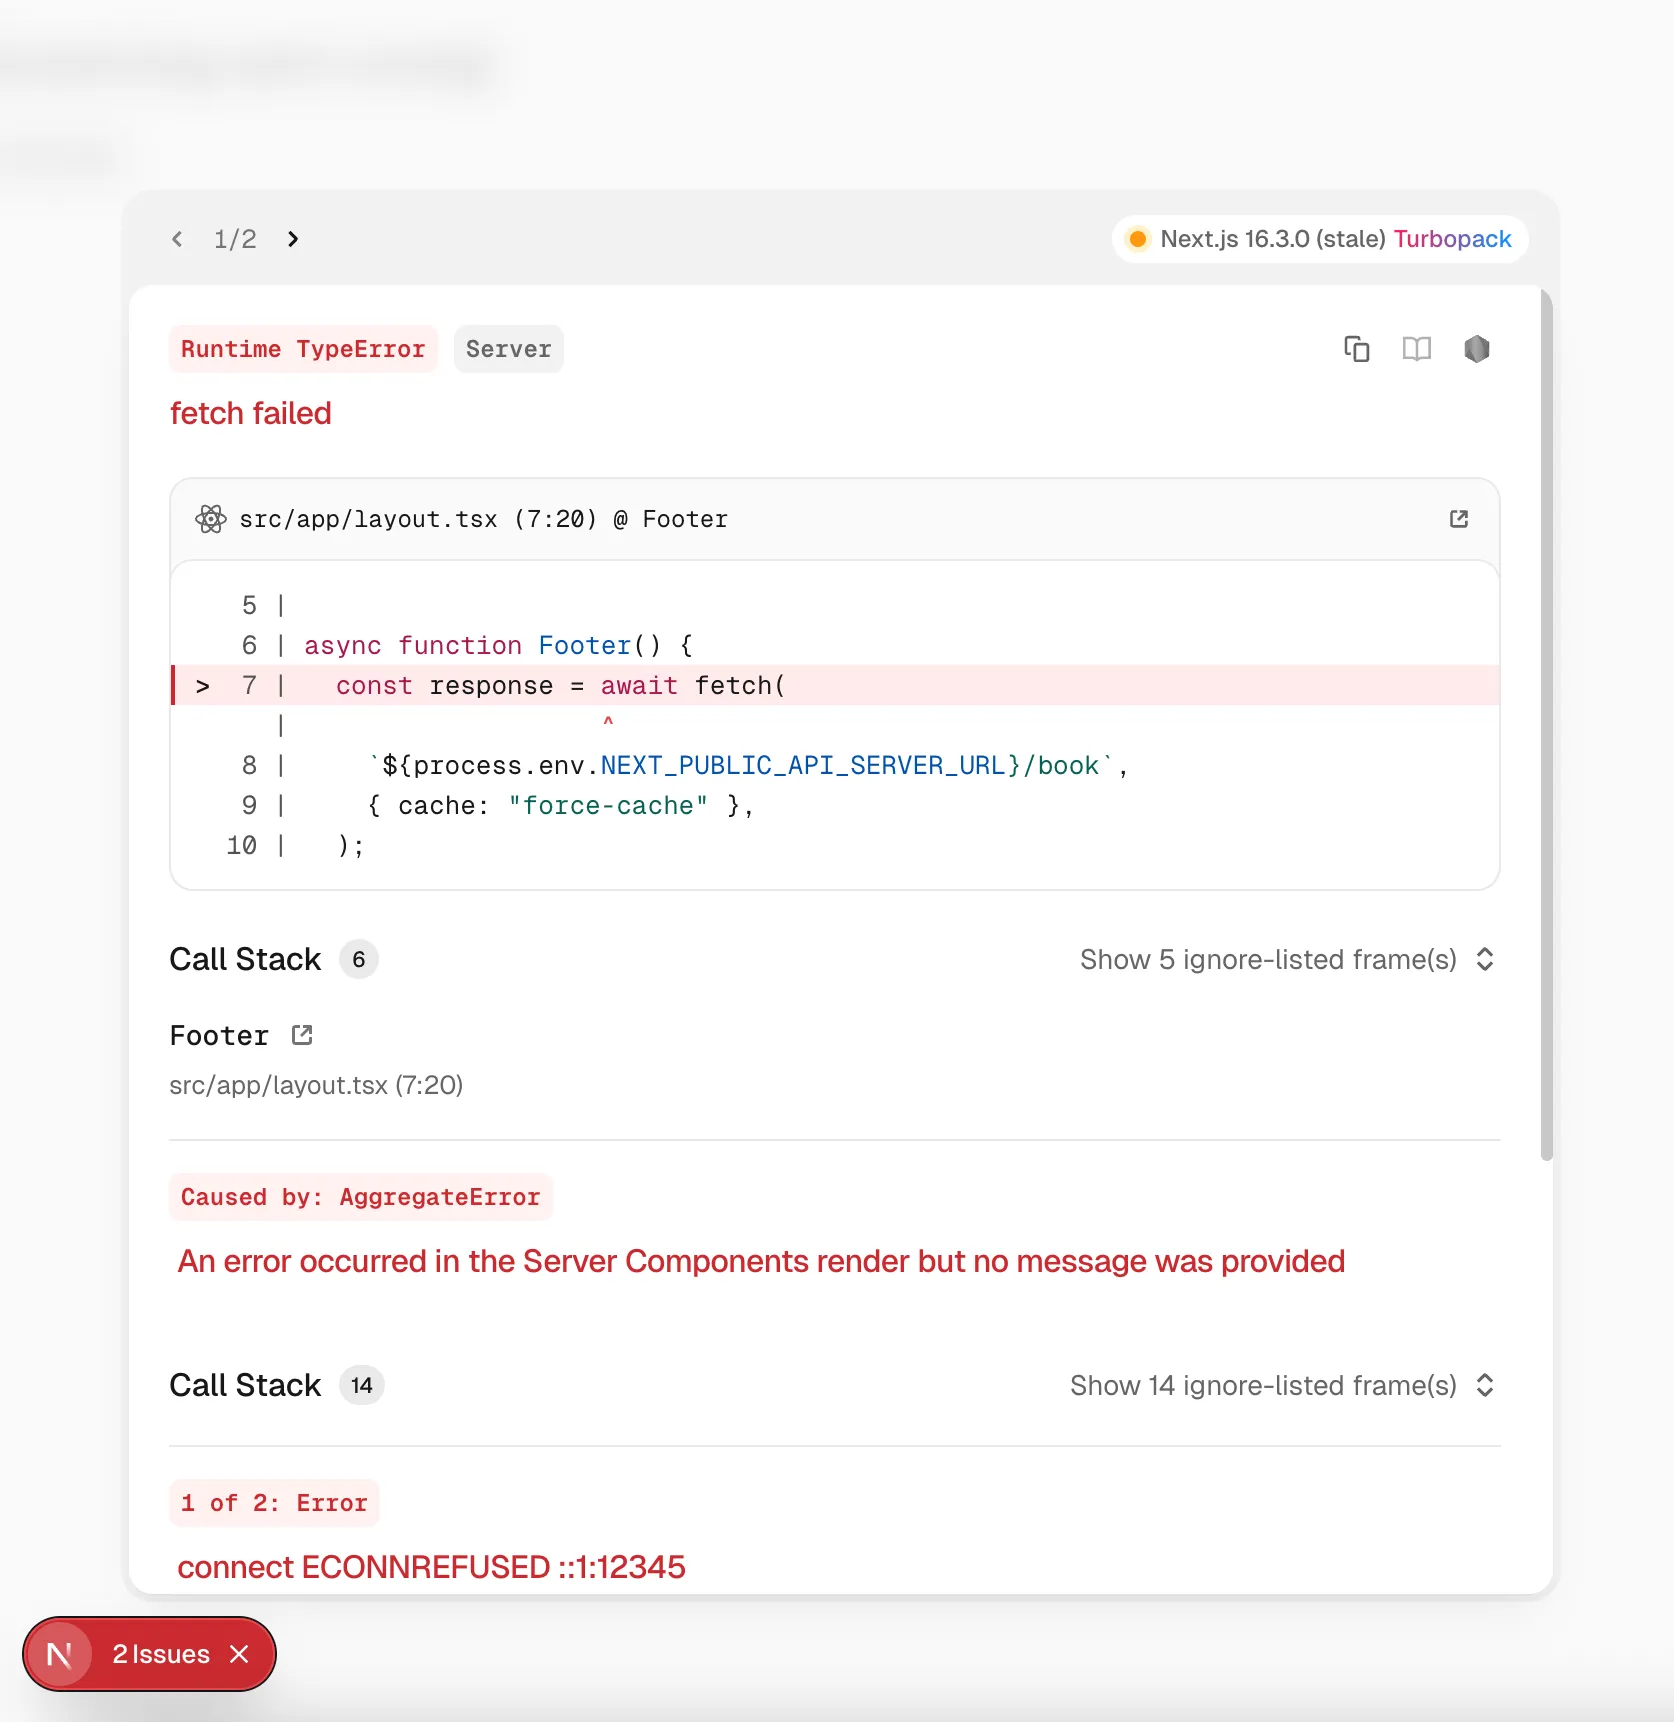The width and height of the screenshot is (1674, 1722).
Task: Click the src/app/layout.tsx (7:20) @ Footer header
Action: click(484, 519)
